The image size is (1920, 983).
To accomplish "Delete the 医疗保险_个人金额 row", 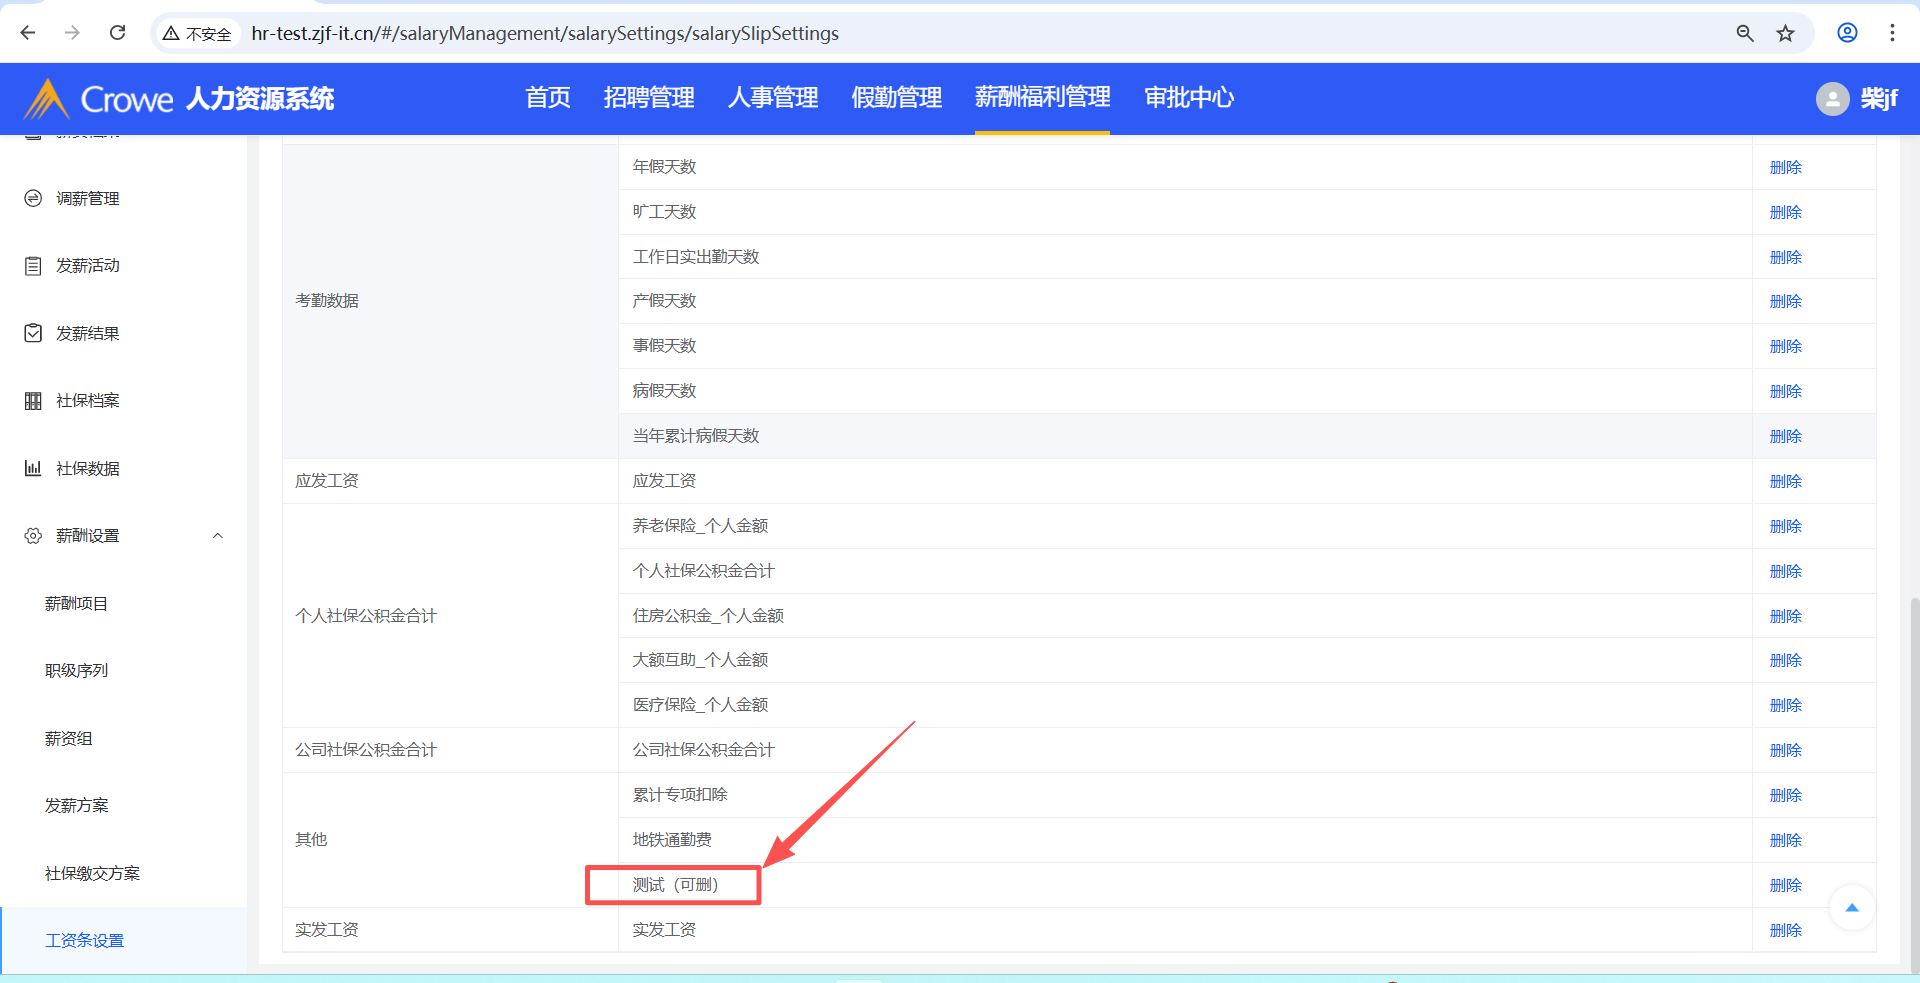I will 1785,705.
